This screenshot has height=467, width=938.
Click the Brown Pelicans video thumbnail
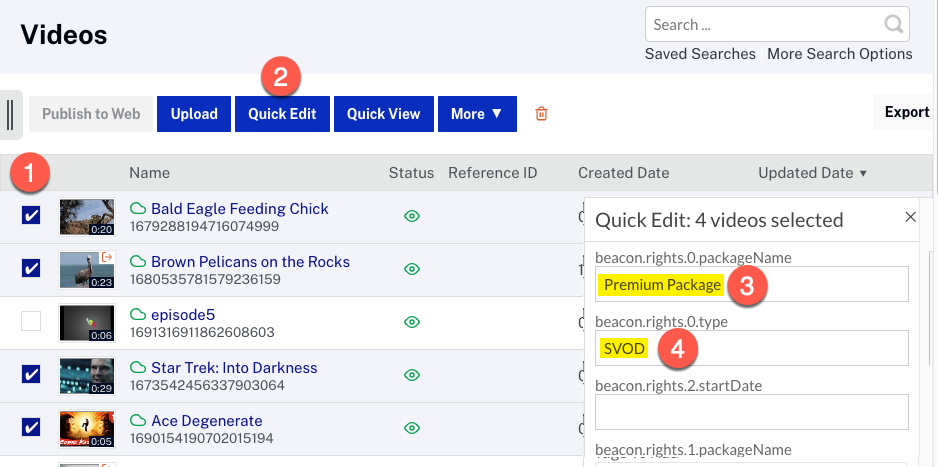pyautogui.click(x=87, y=269)
